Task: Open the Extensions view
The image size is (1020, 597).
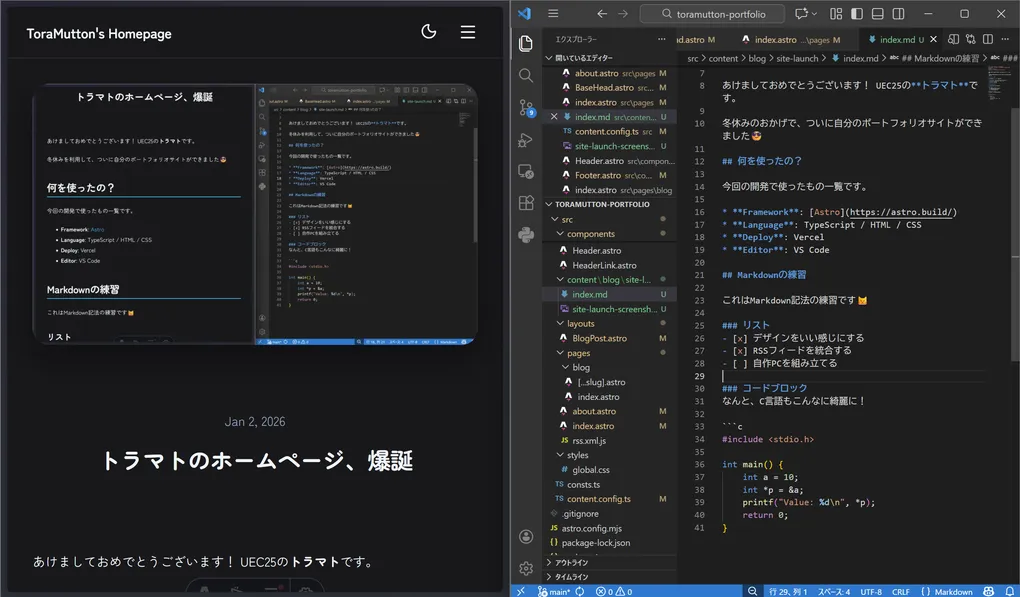Action: click(526, 202)
